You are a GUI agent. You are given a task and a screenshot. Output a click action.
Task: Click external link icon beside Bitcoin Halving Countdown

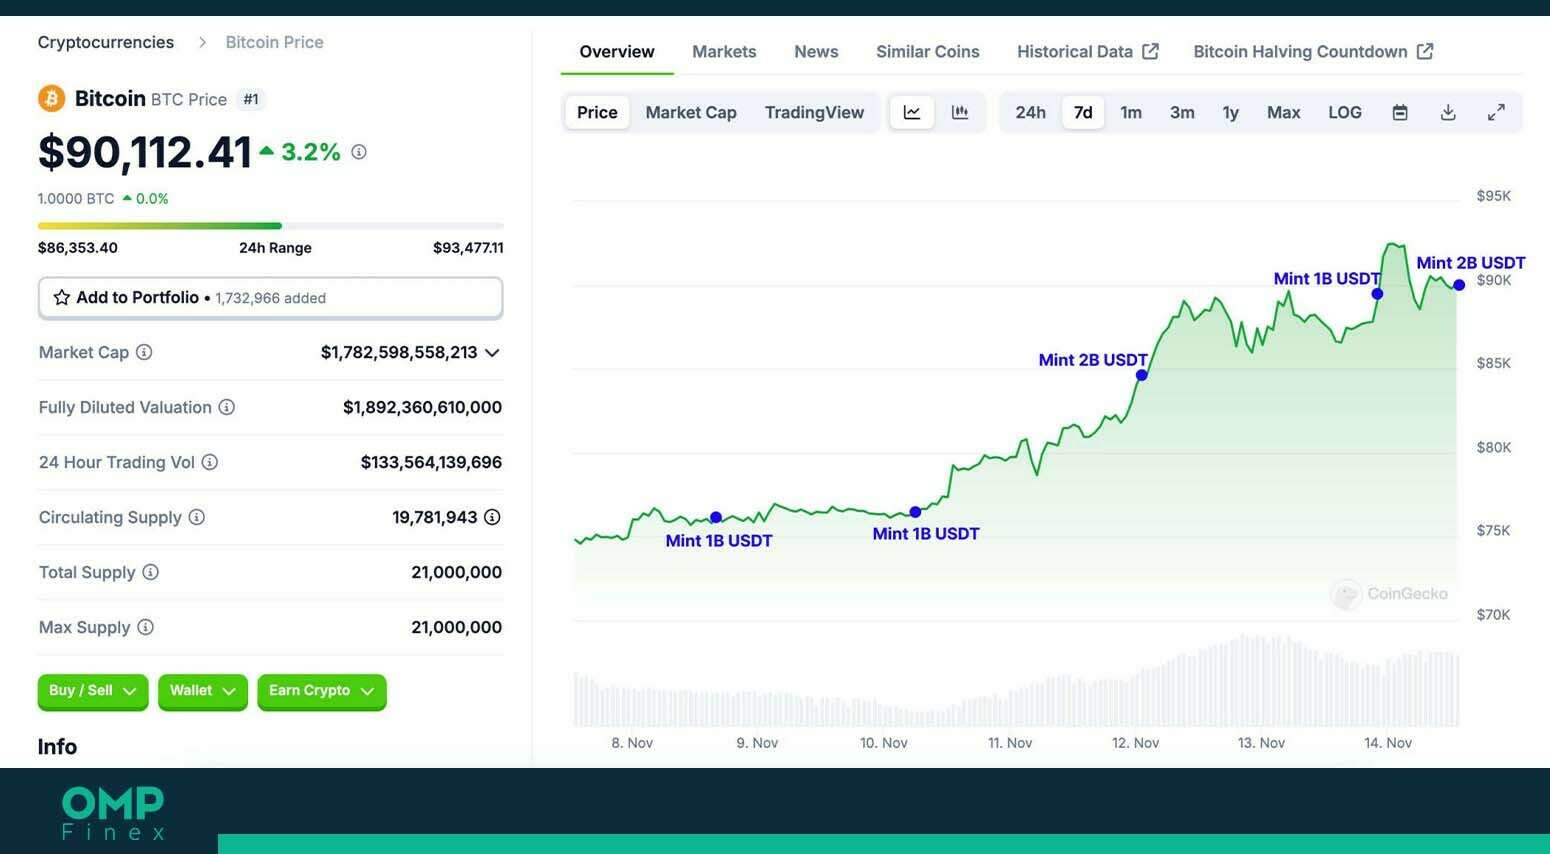click(x=1425, y=51)
